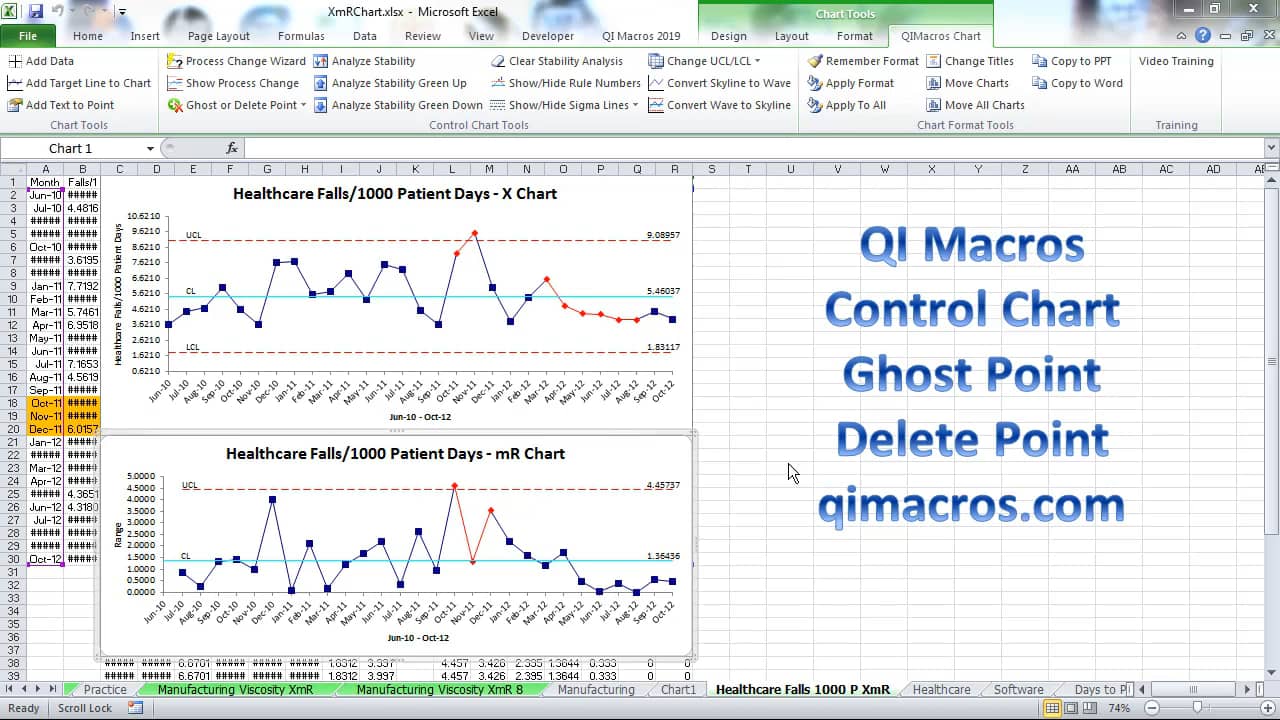Click Apply Format

(850, 83)
